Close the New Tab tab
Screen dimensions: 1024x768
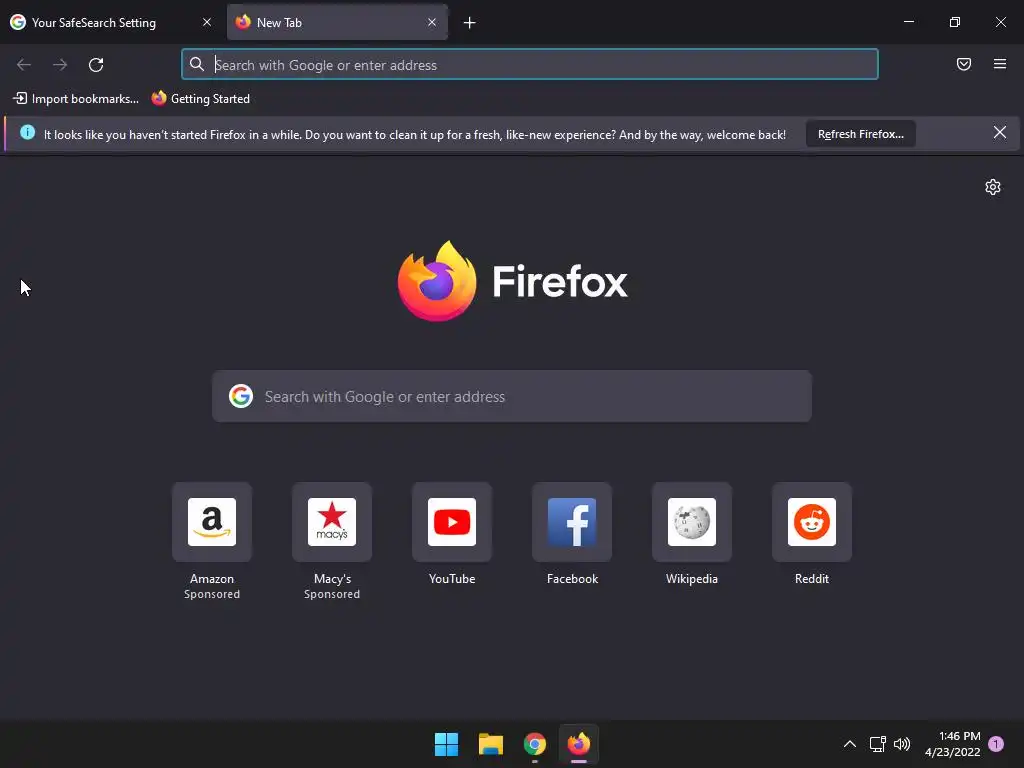432,22
